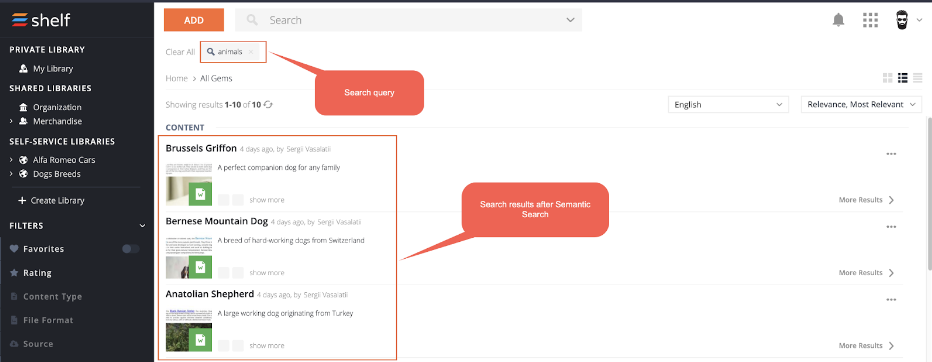This screenshot has height=362, width=932.
Task: Open the Anatolian Shepherd title
Action: coord(210,294)
